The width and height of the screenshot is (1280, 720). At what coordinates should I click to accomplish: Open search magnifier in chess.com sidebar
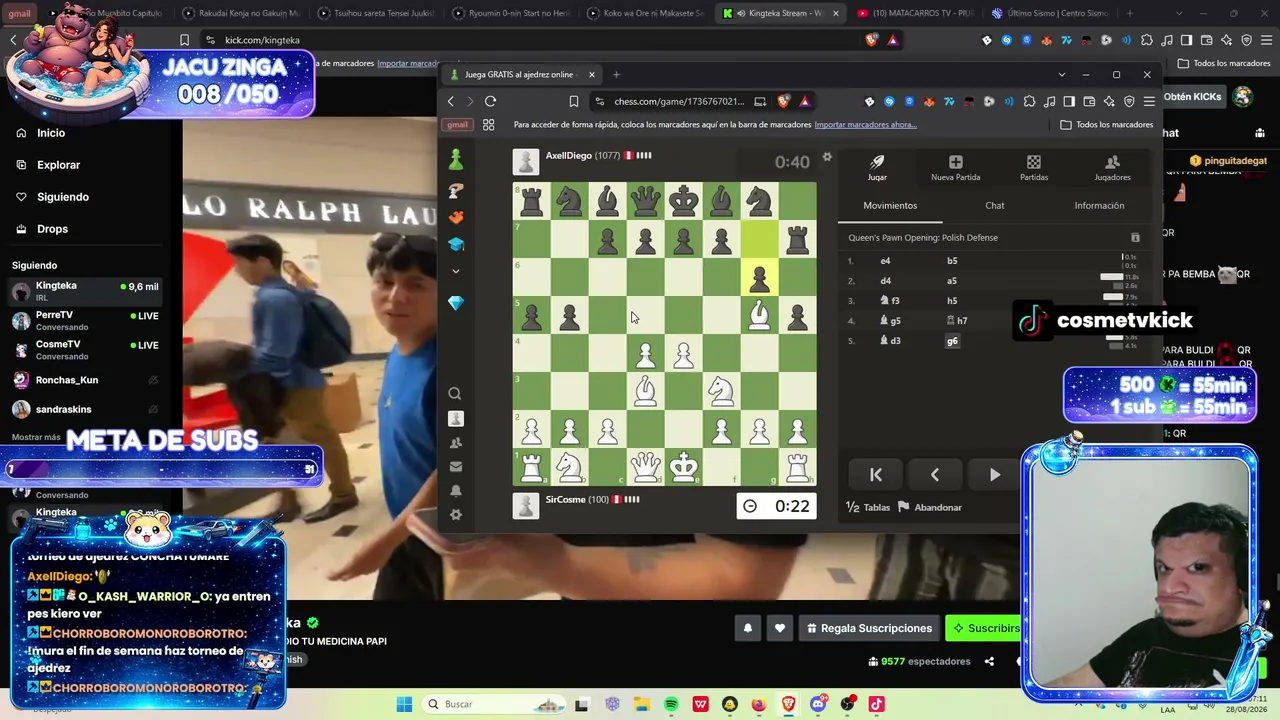coord(456,394)
